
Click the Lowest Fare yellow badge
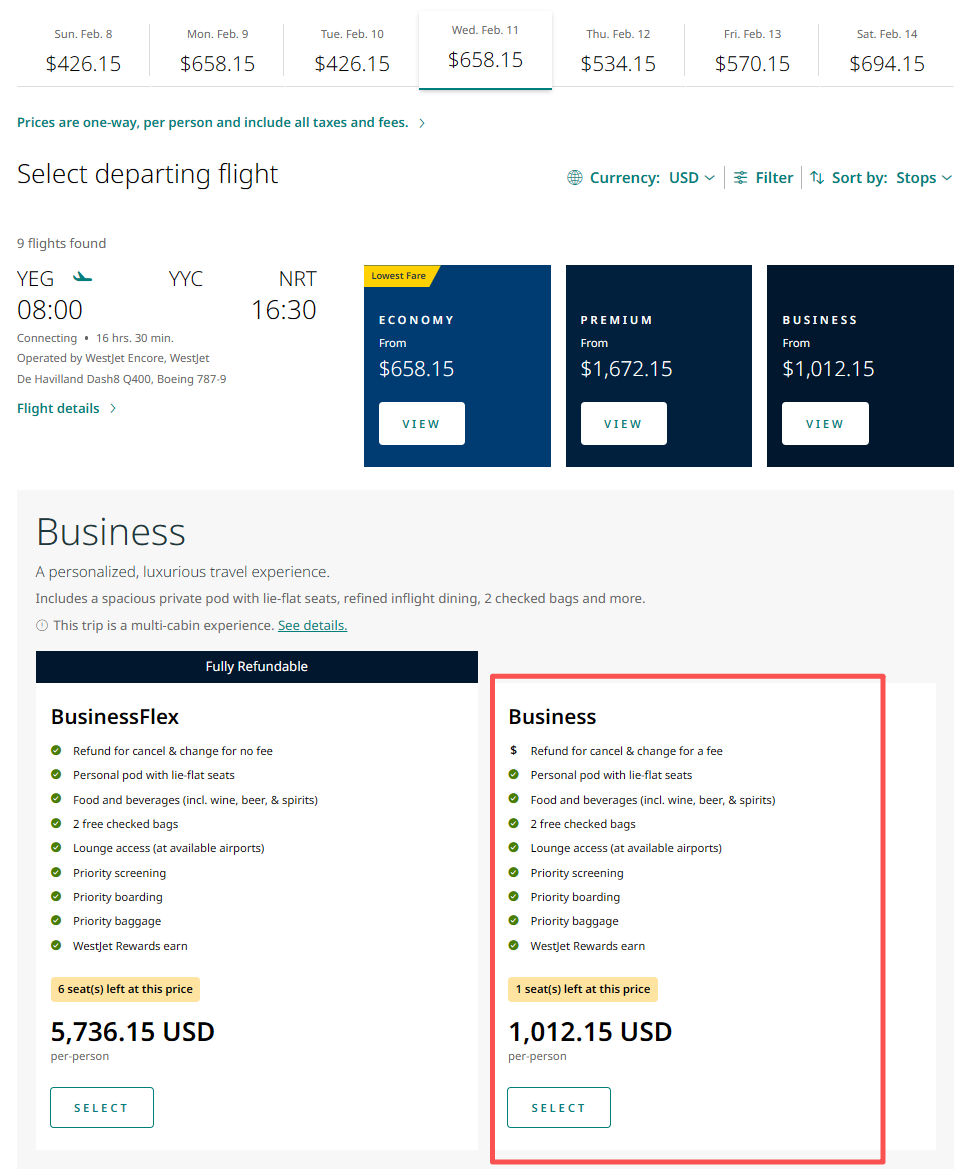pyautogui.click(x=399, y=276)
